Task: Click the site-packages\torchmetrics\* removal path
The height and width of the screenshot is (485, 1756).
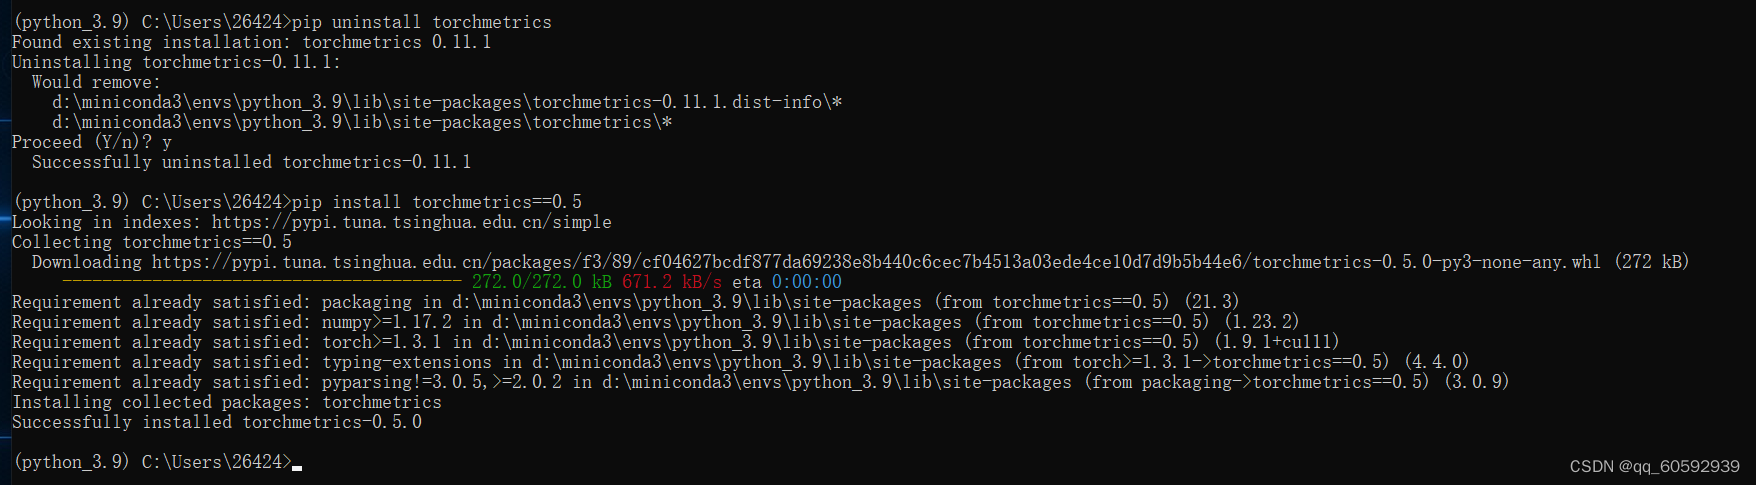Action: coord(362,122)
